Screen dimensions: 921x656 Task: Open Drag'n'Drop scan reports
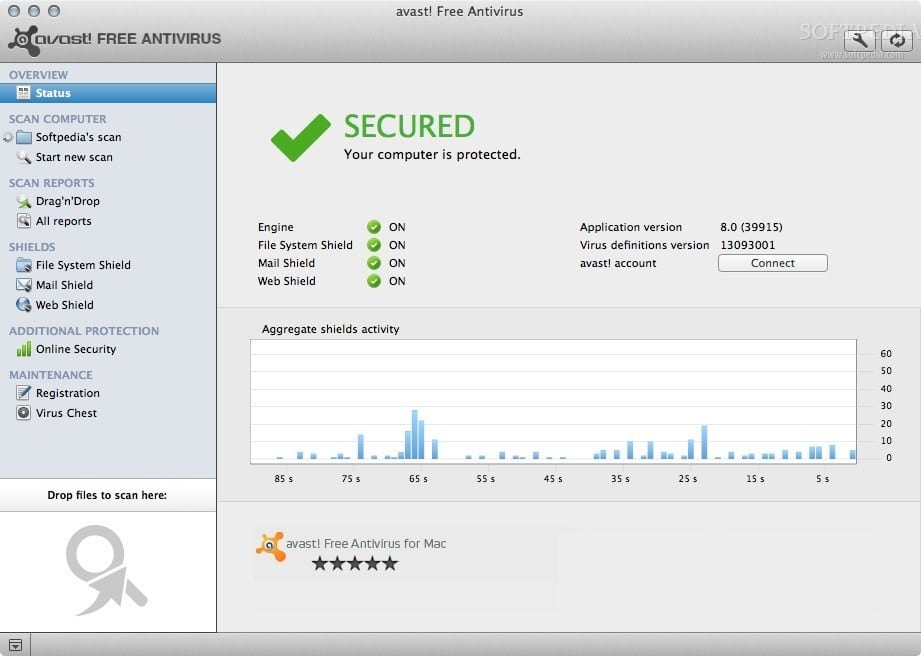coord(108,201)
